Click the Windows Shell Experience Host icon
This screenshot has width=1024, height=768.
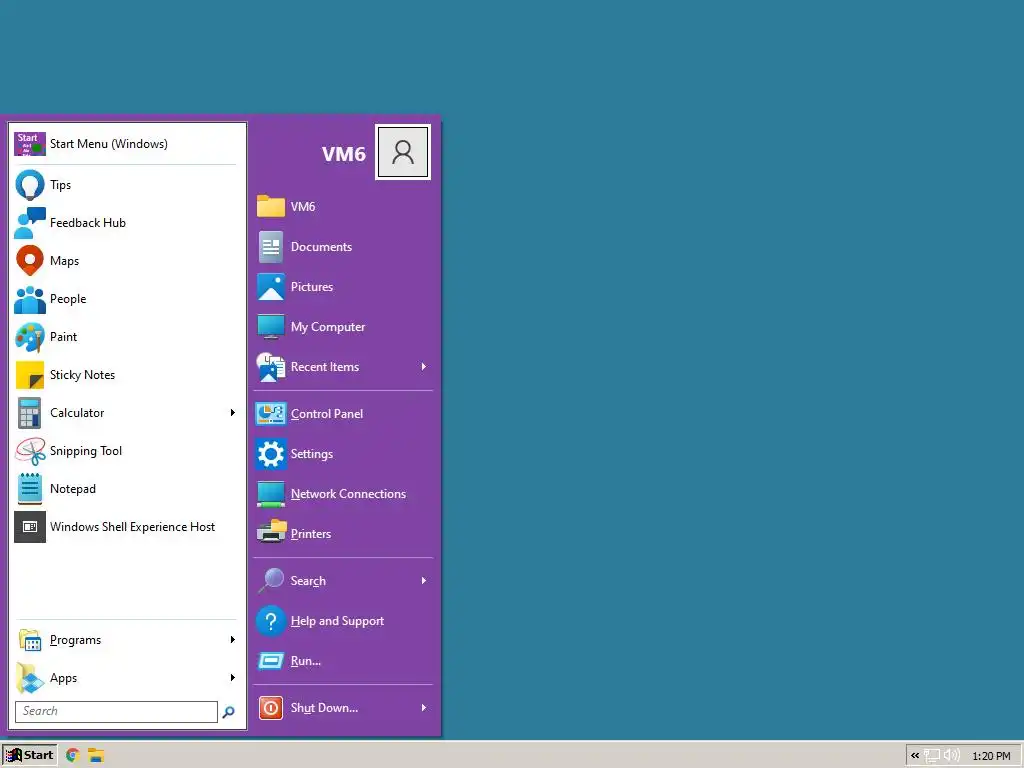pyautogui.click(x=30, y=527)
